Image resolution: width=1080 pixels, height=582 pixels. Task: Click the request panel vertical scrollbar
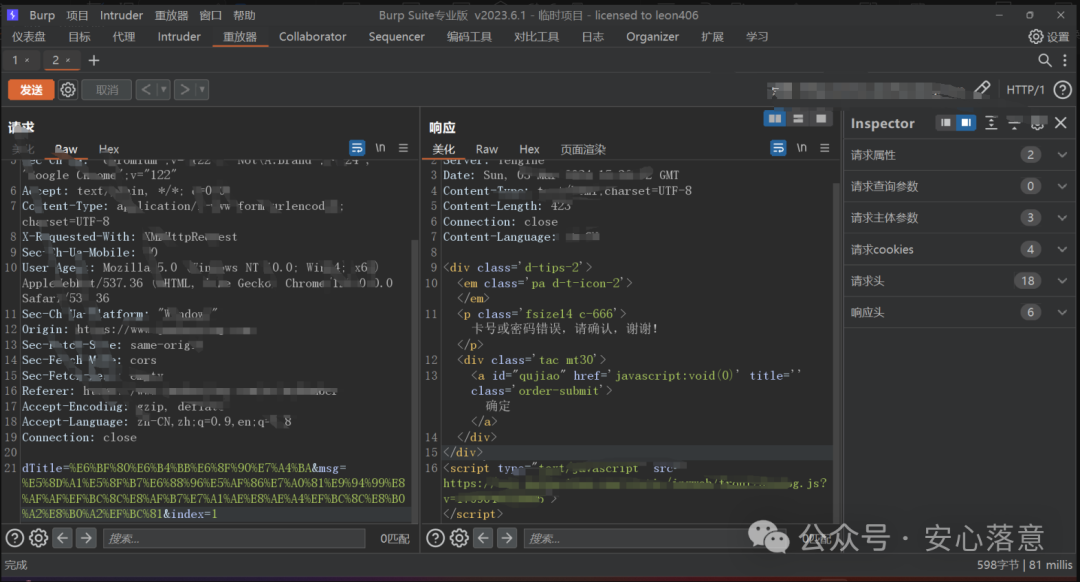click(x=415, y=379)
